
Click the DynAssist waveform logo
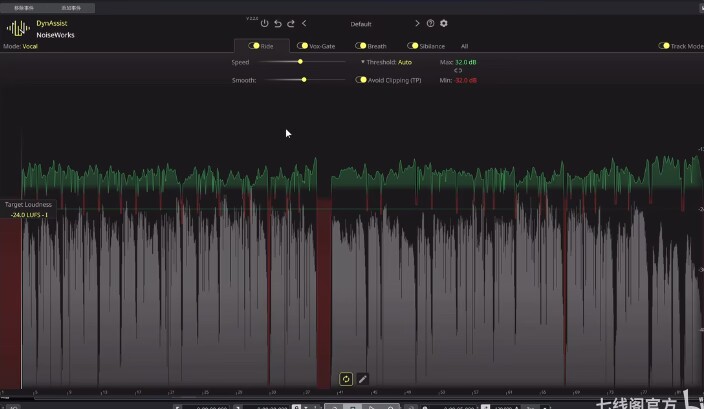pyautogui.click(x=18, y=29)
